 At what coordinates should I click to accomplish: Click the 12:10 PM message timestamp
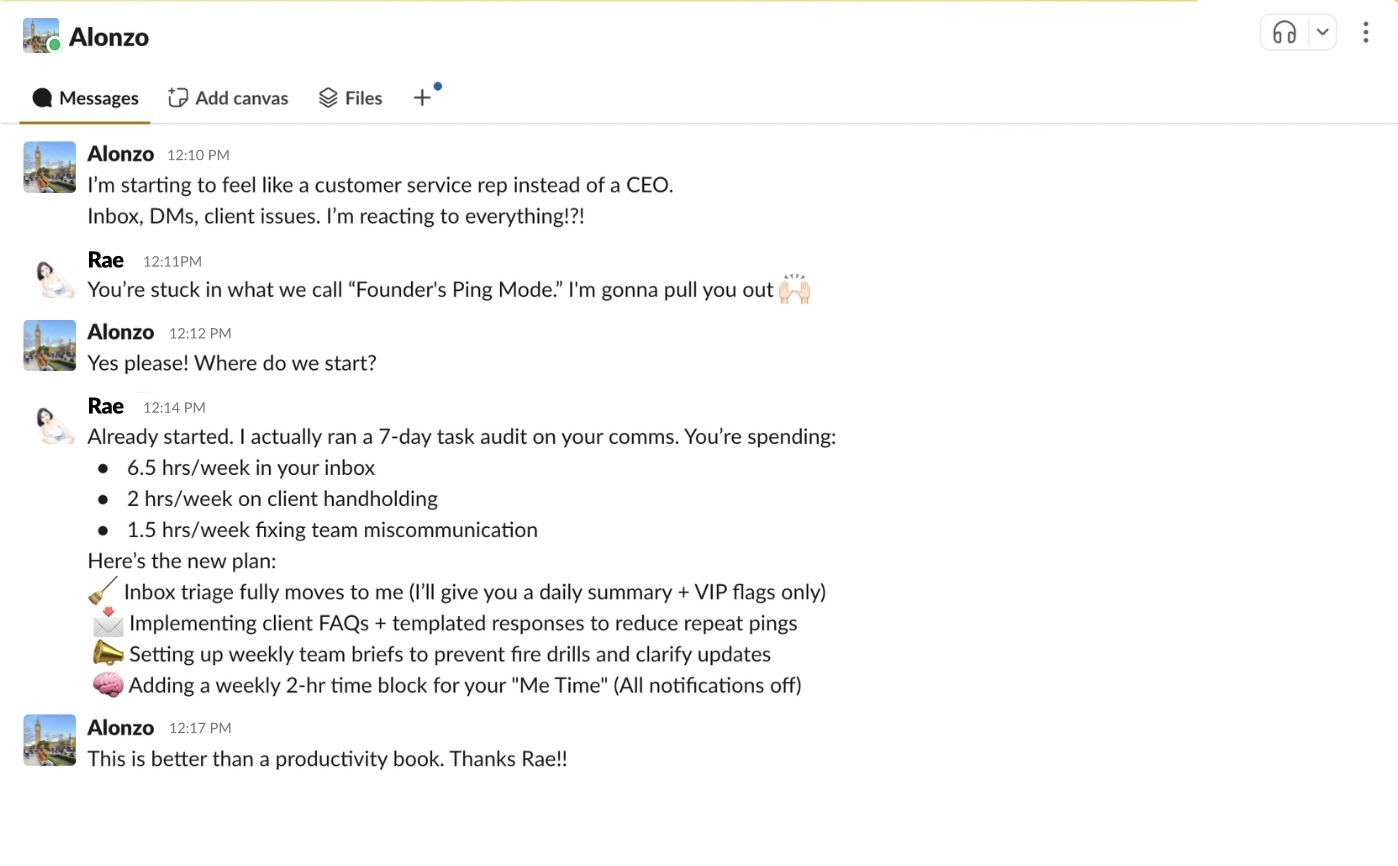198,155
